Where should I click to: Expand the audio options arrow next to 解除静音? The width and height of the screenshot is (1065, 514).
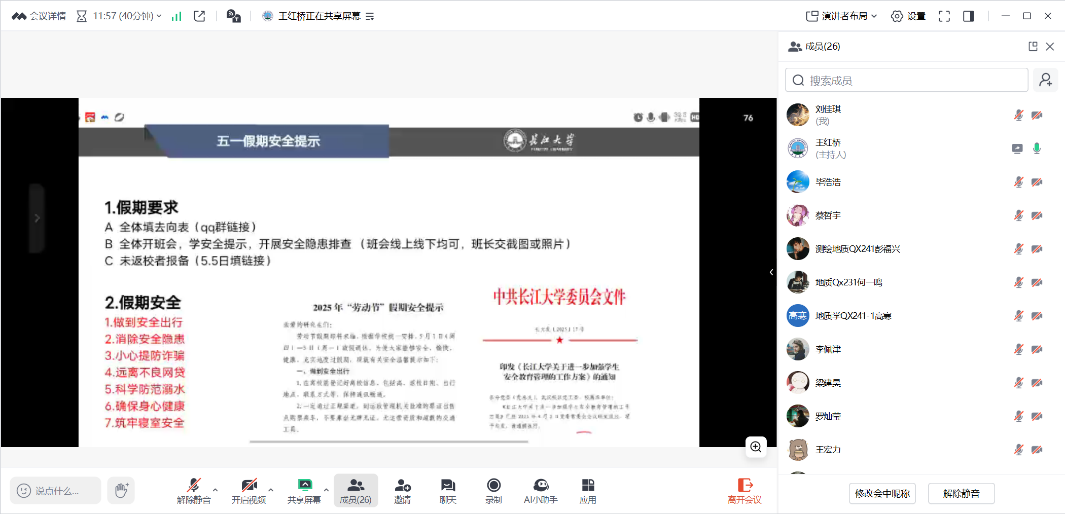point(215,489)
